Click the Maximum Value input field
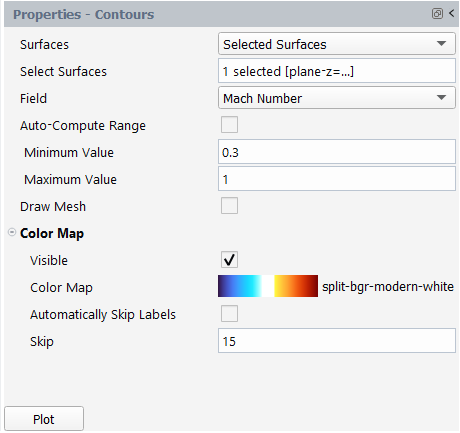460x433 pixels. point(337,179)
